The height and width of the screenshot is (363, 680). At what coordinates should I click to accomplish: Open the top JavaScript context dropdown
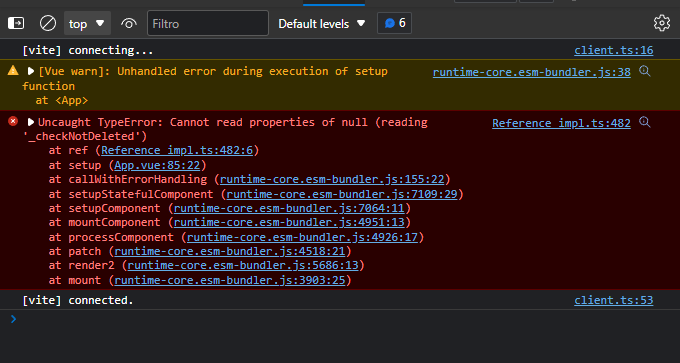[87, 23]
